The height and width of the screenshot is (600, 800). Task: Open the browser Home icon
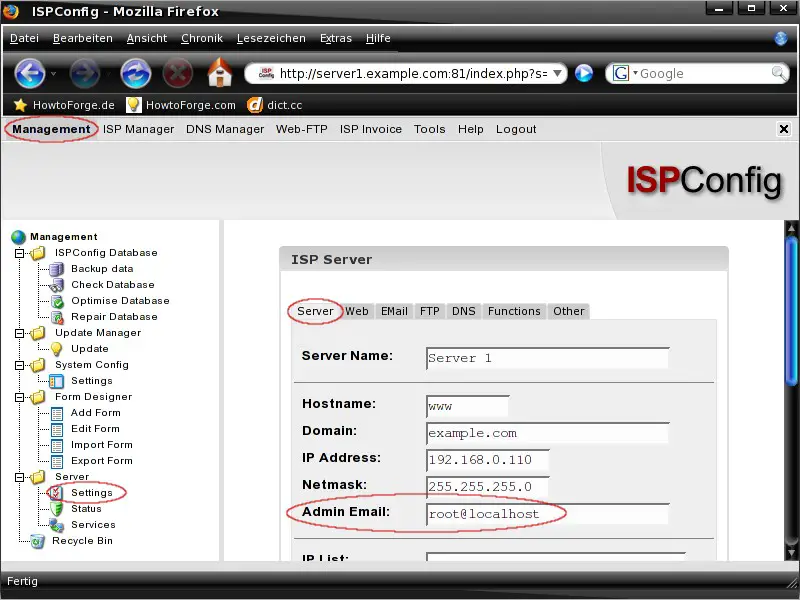(220, 72)
